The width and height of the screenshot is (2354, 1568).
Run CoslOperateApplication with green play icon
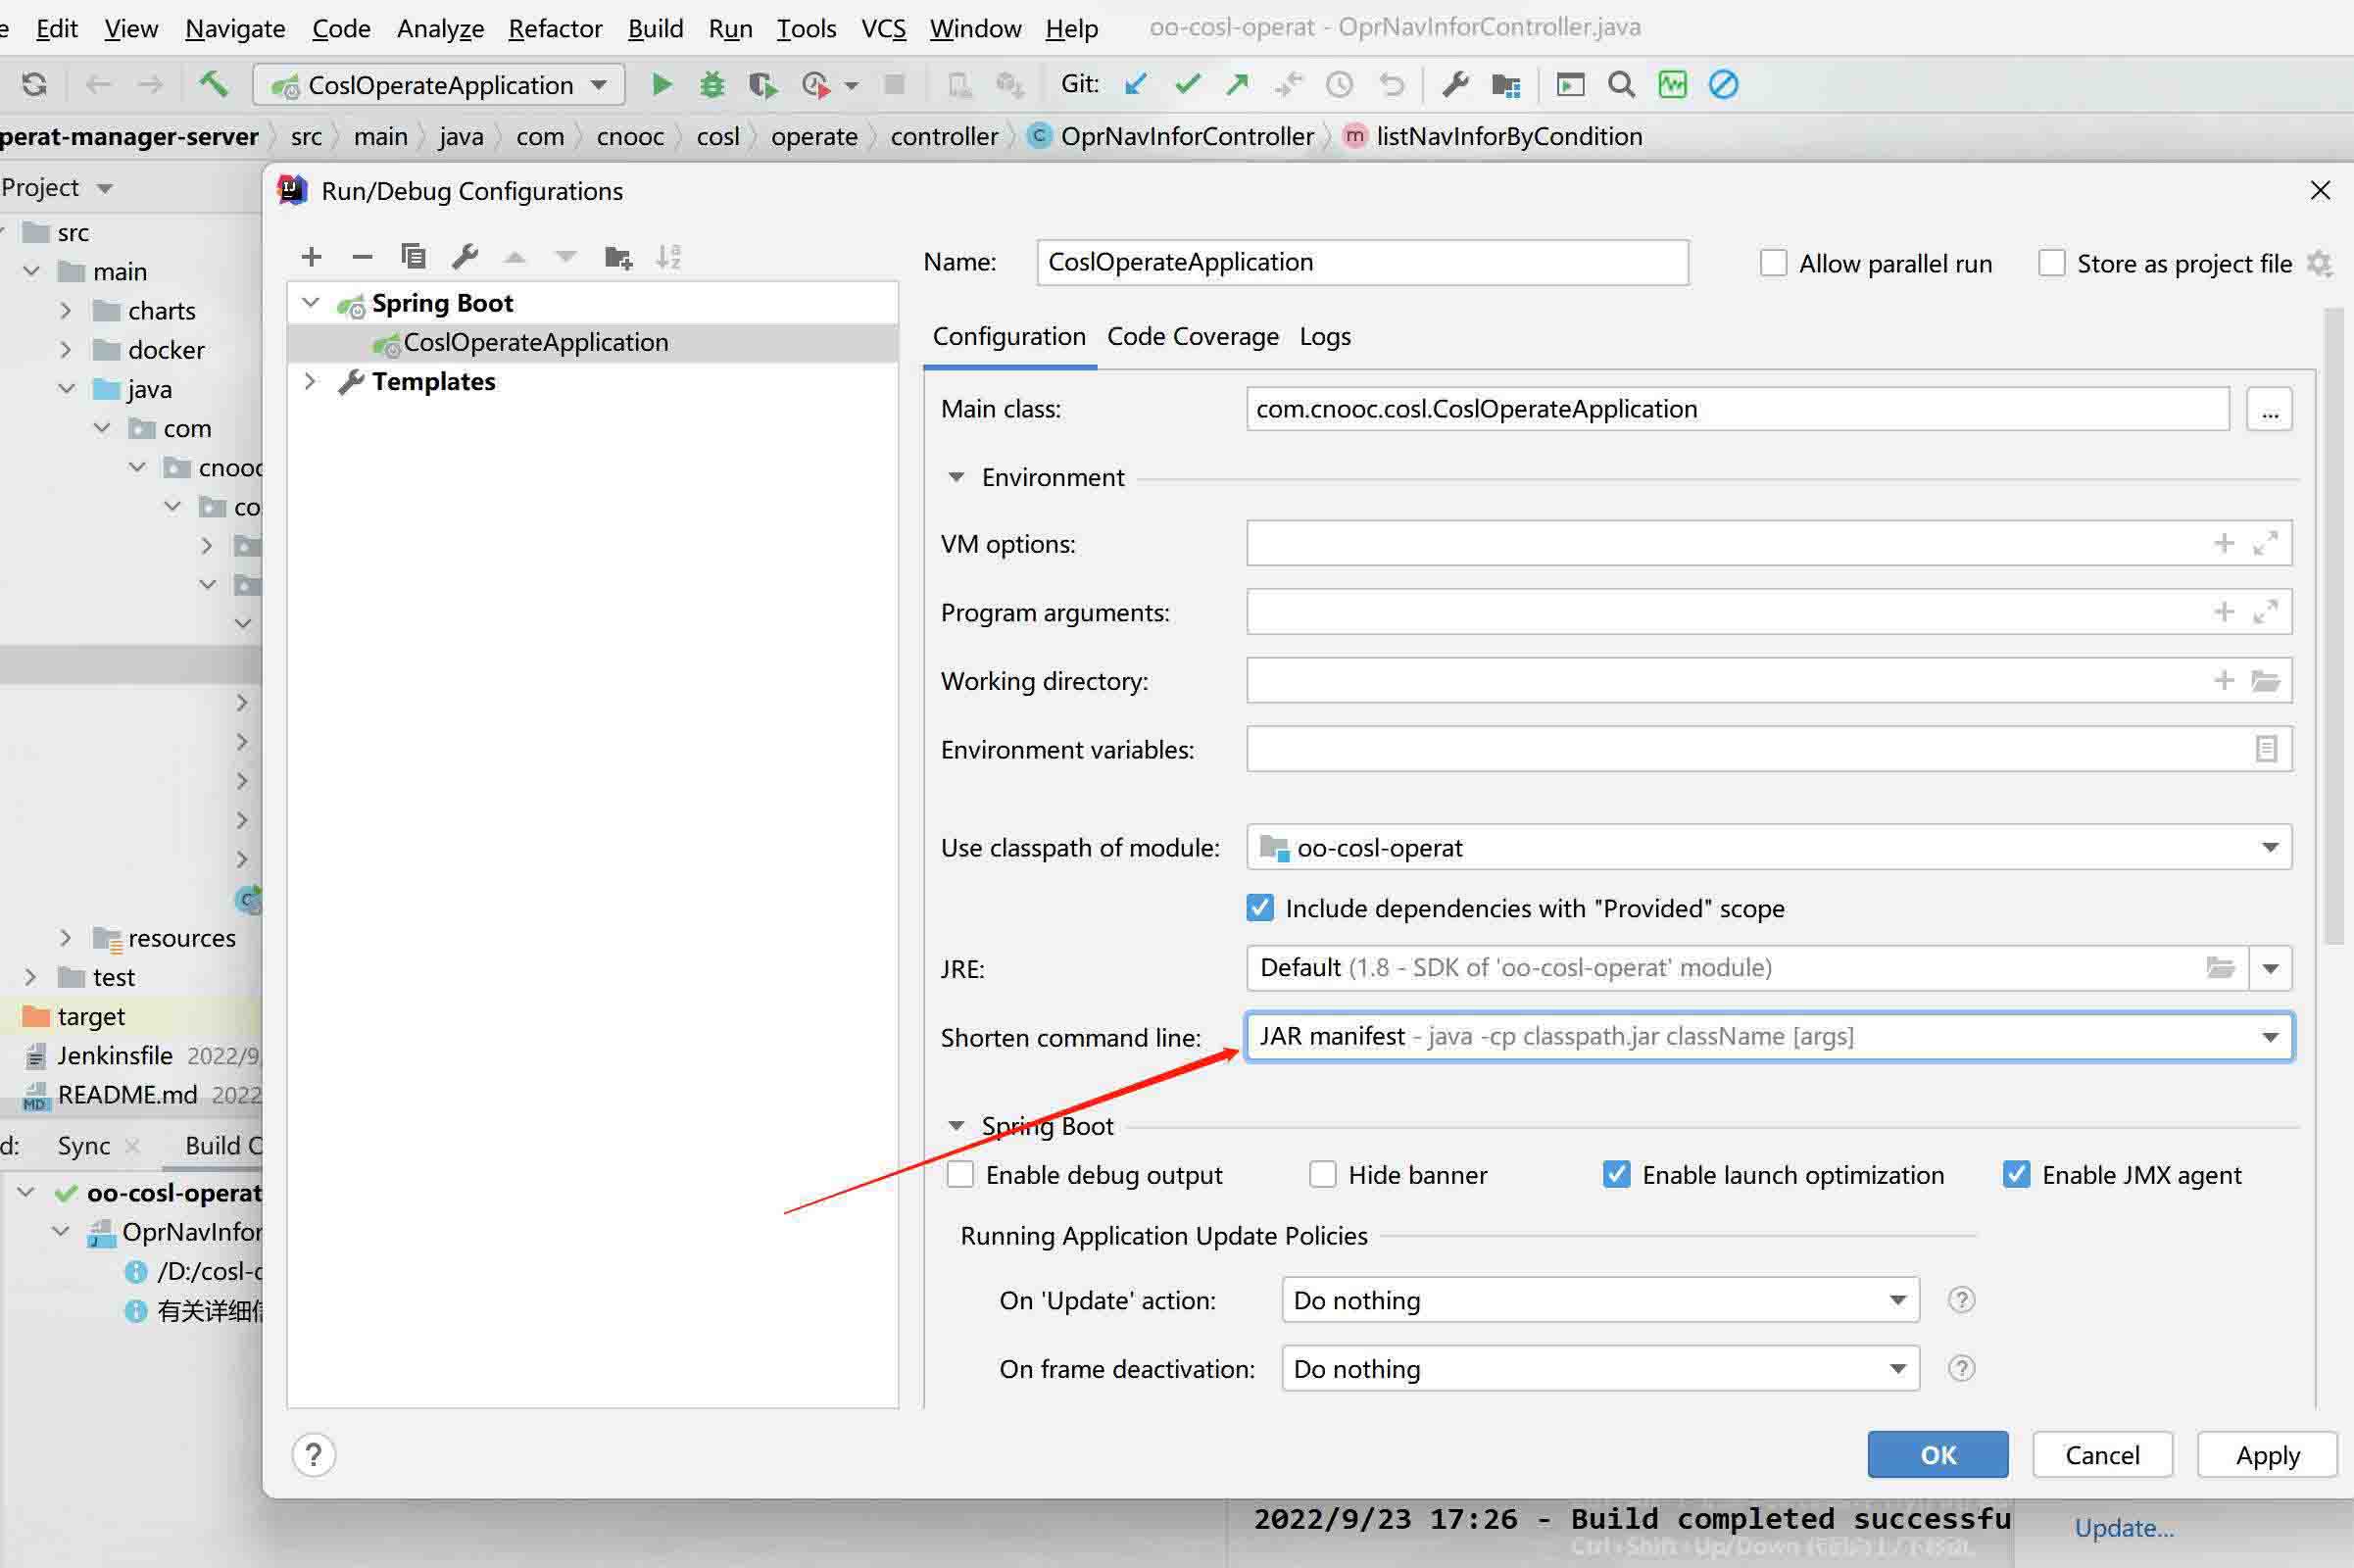pyautogui.click(x=661, y=85)
